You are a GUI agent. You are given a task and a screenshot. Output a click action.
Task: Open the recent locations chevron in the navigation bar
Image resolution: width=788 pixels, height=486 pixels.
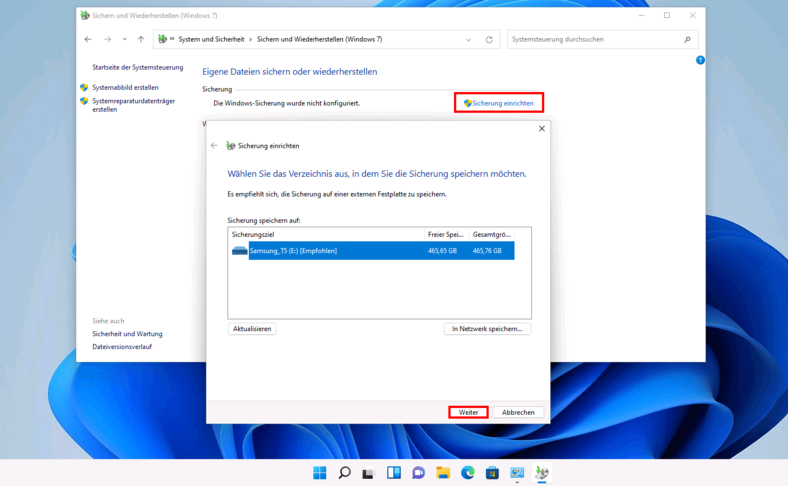124,40
